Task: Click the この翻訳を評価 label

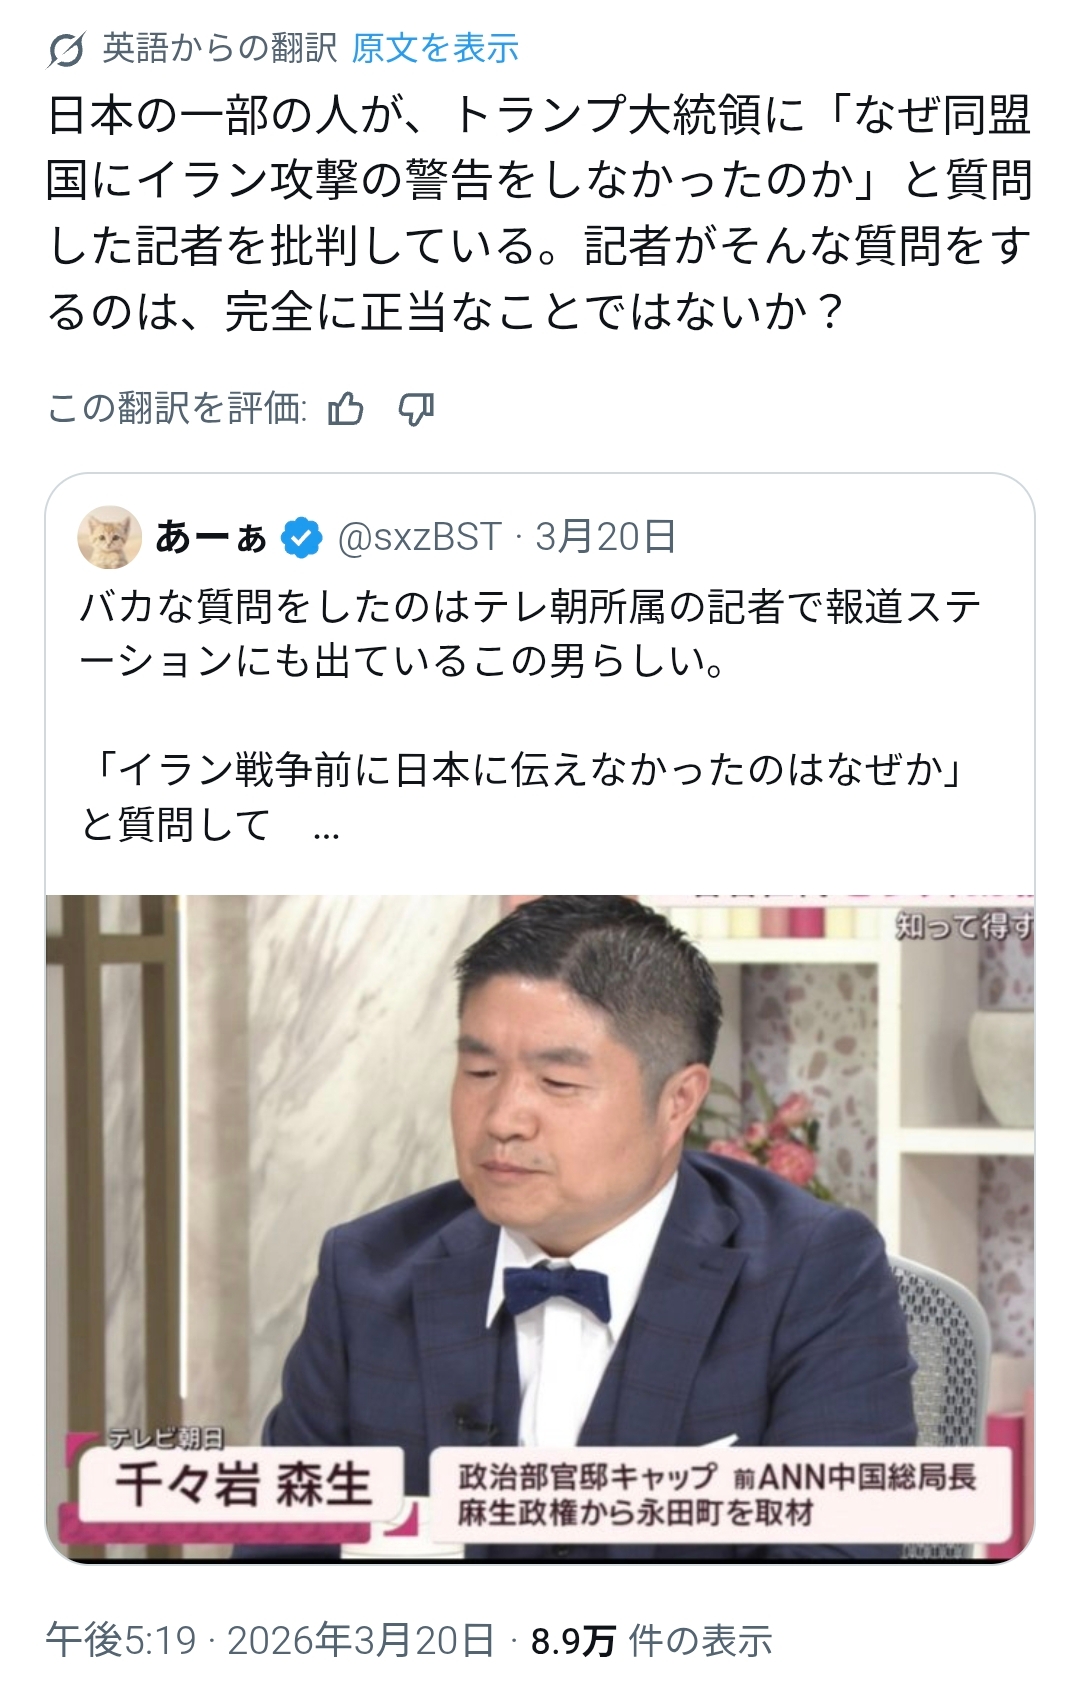Action: click(x=177, y=408)
